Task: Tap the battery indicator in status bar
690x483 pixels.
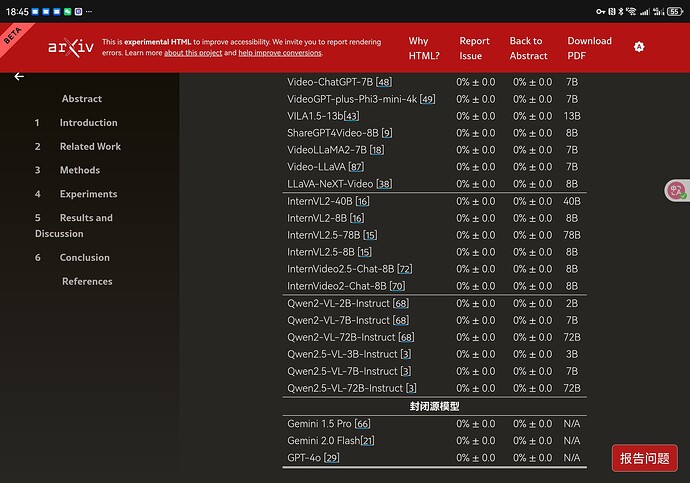Action: 675,11
